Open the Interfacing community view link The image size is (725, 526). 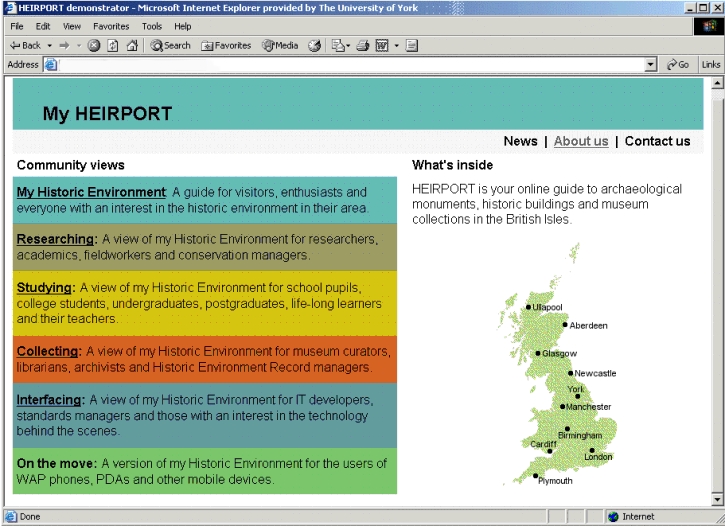(x=49, y=399)
